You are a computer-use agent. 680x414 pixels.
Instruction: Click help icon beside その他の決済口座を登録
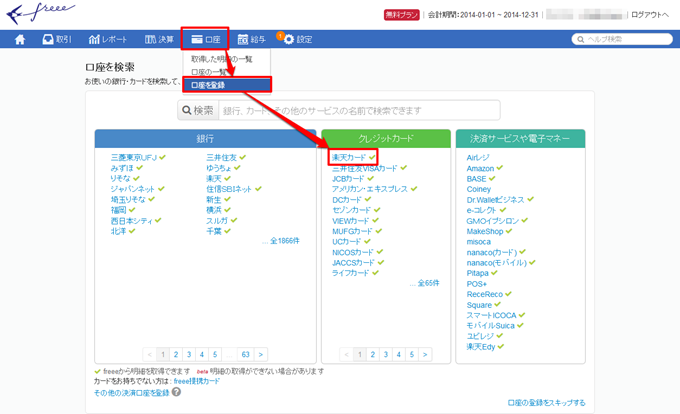tap(176, 392)
